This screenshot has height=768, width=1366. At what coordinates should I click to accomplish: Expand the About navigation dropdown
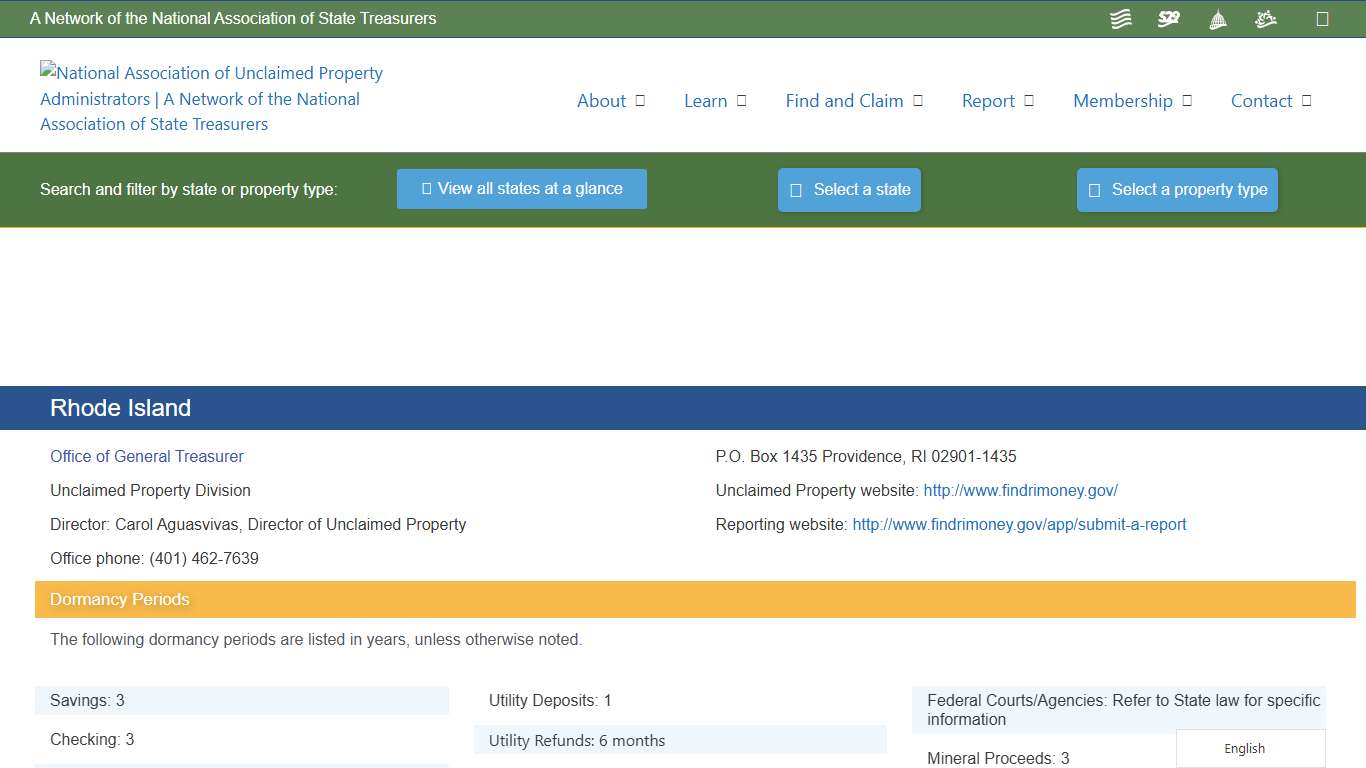[x=611, y=100]
